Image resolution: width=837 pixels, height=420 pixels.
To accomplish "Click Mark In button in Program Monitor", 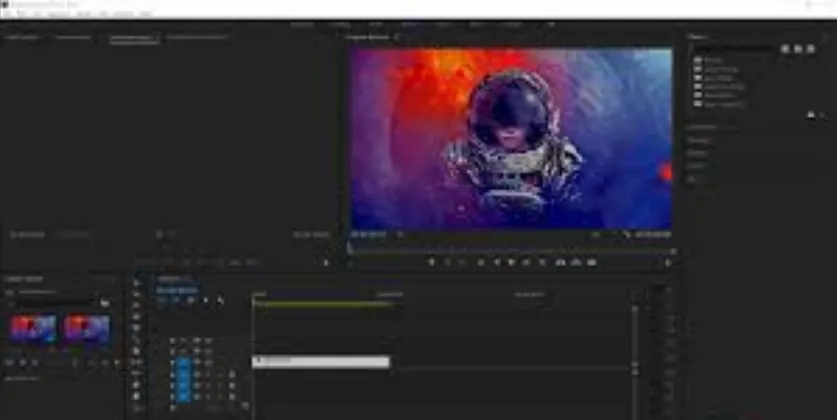I will tap(448, 262).
